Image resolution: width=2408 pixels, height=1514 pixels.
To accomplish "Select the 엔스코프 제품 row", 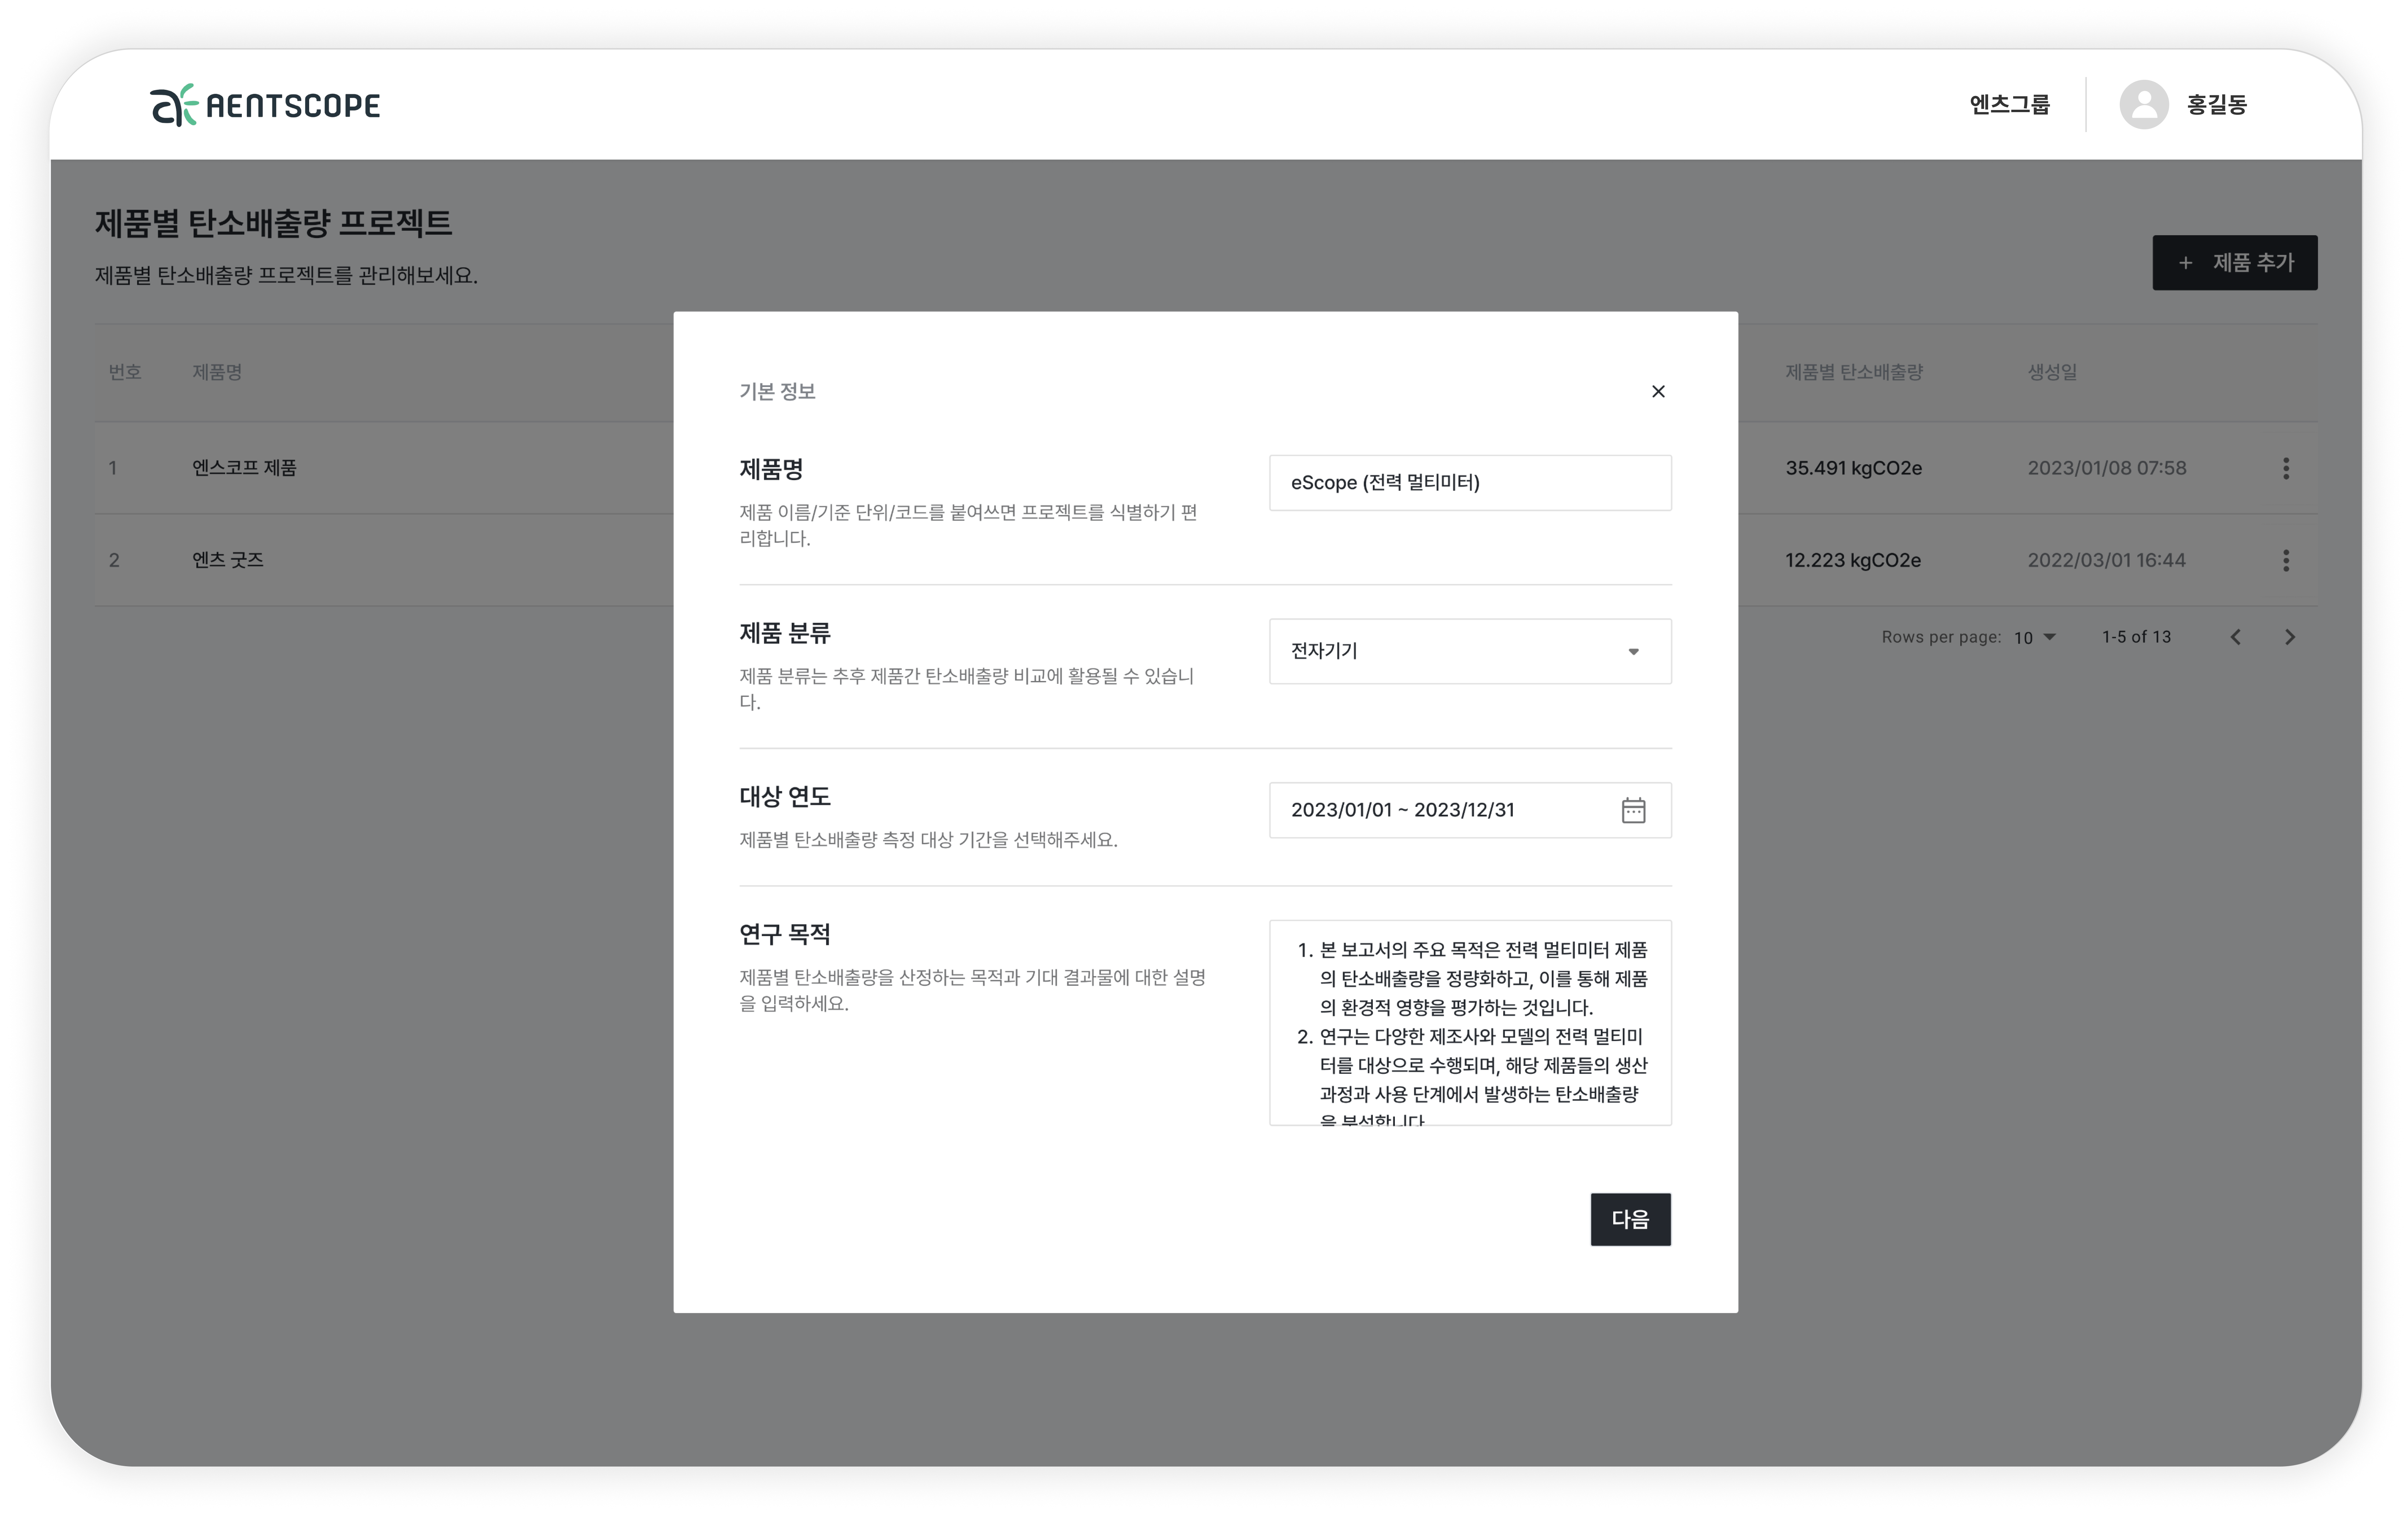I will [x=244, y=468].
